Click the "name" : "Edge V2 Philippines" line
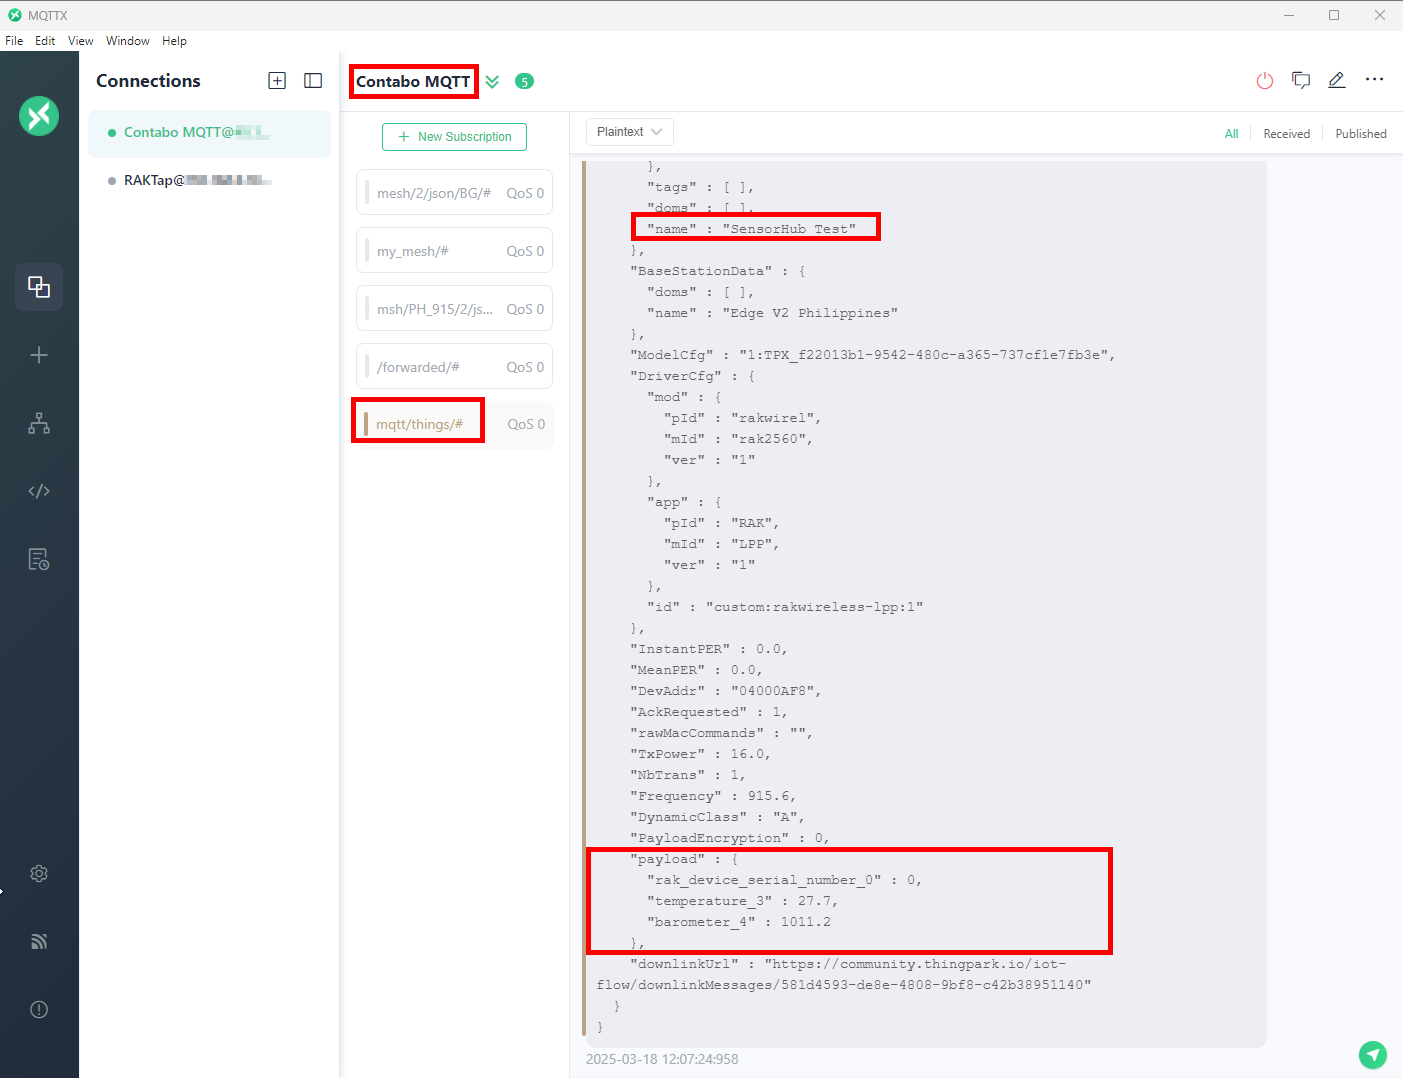 tap(772, 313)
